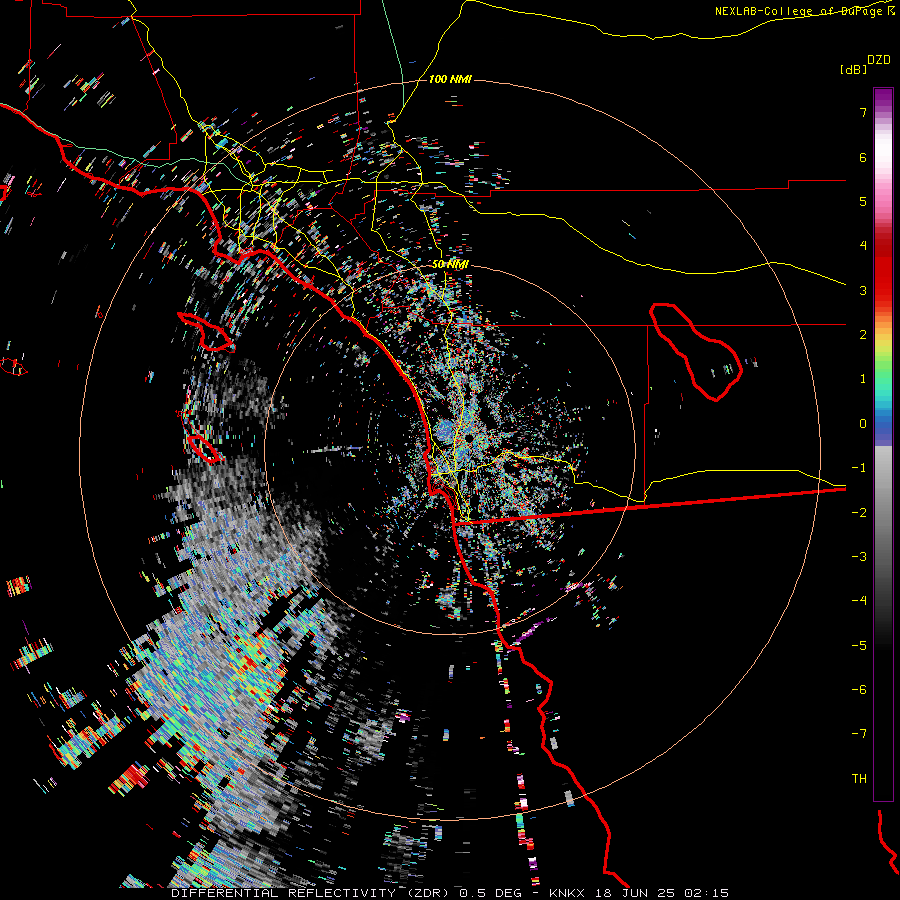Screen dimensions: 900x900
Task: Click the 6 value on the dB scale
Action: tap(863, 157)
